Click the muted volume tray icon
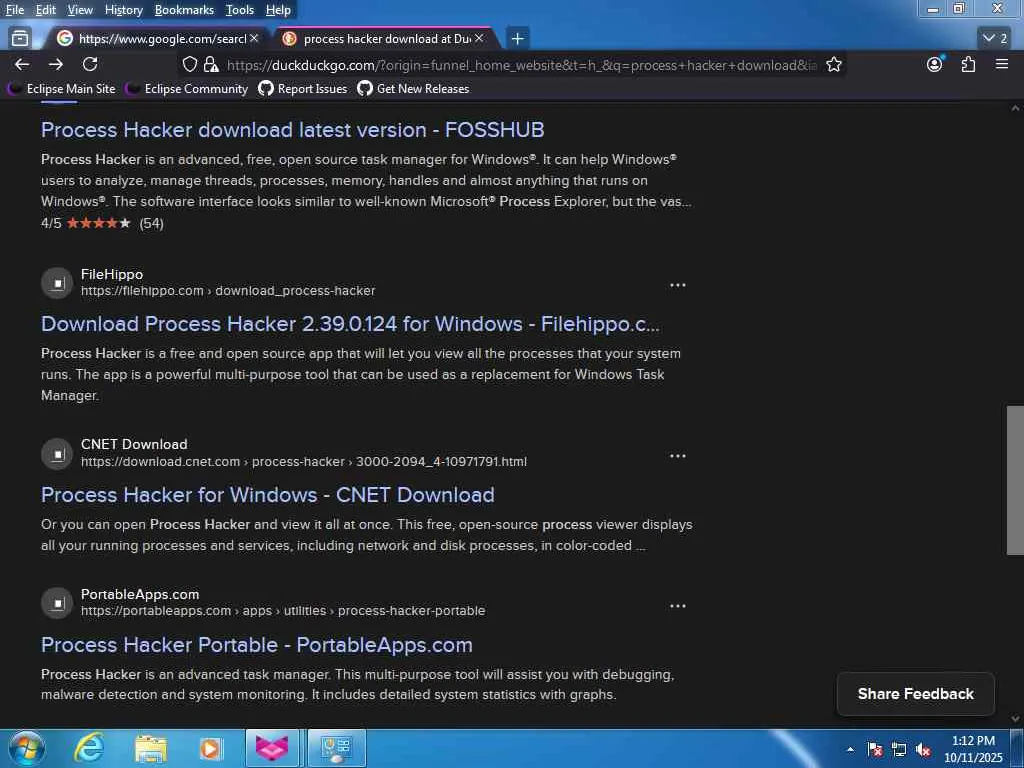 923,750
